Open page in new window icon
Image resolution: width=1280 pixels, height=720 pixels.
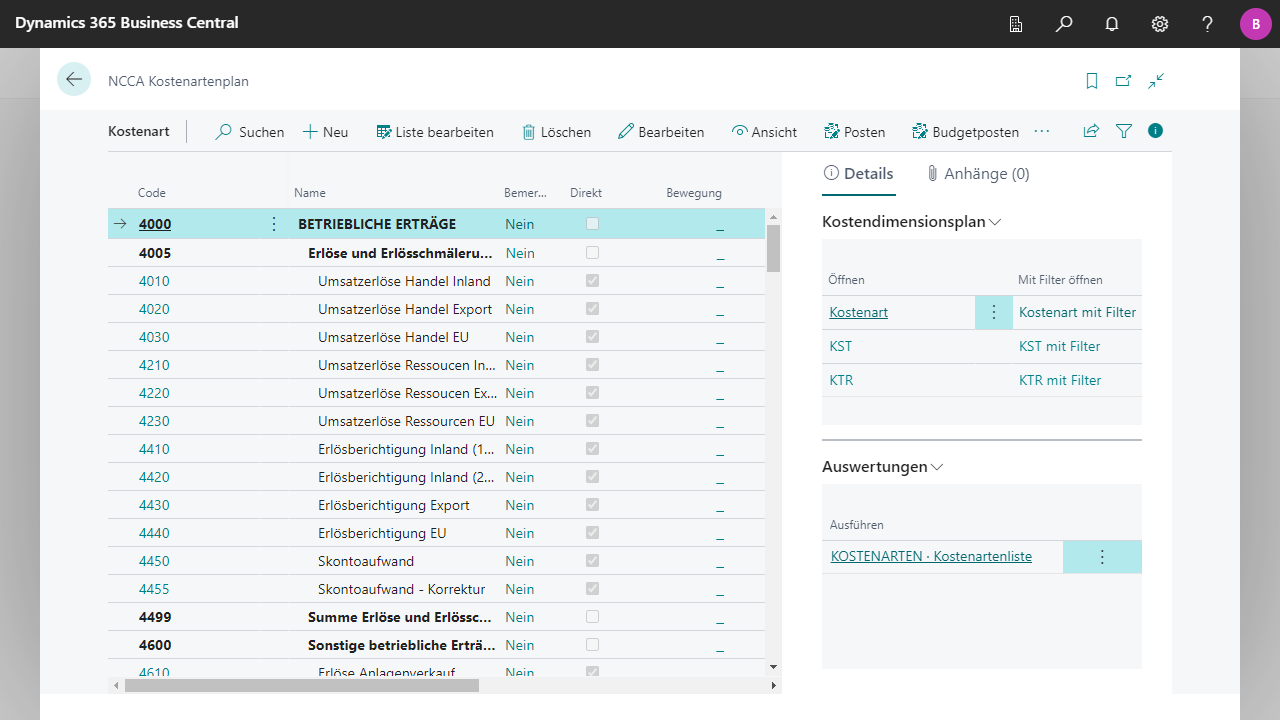[x=1124, y=81]
